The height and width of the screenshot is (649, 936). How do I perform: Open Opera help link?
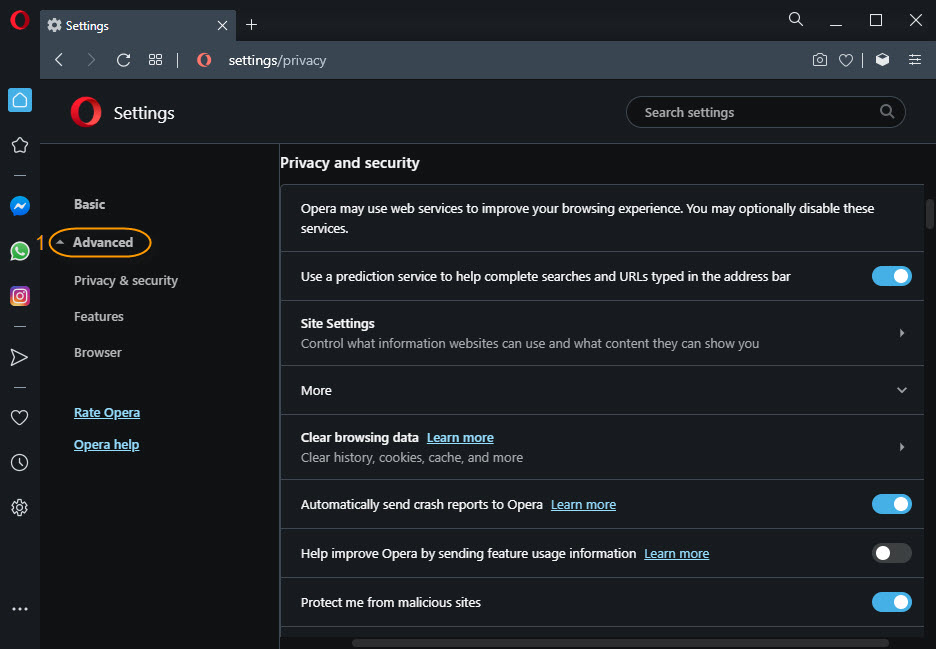[x=106, y=444]
